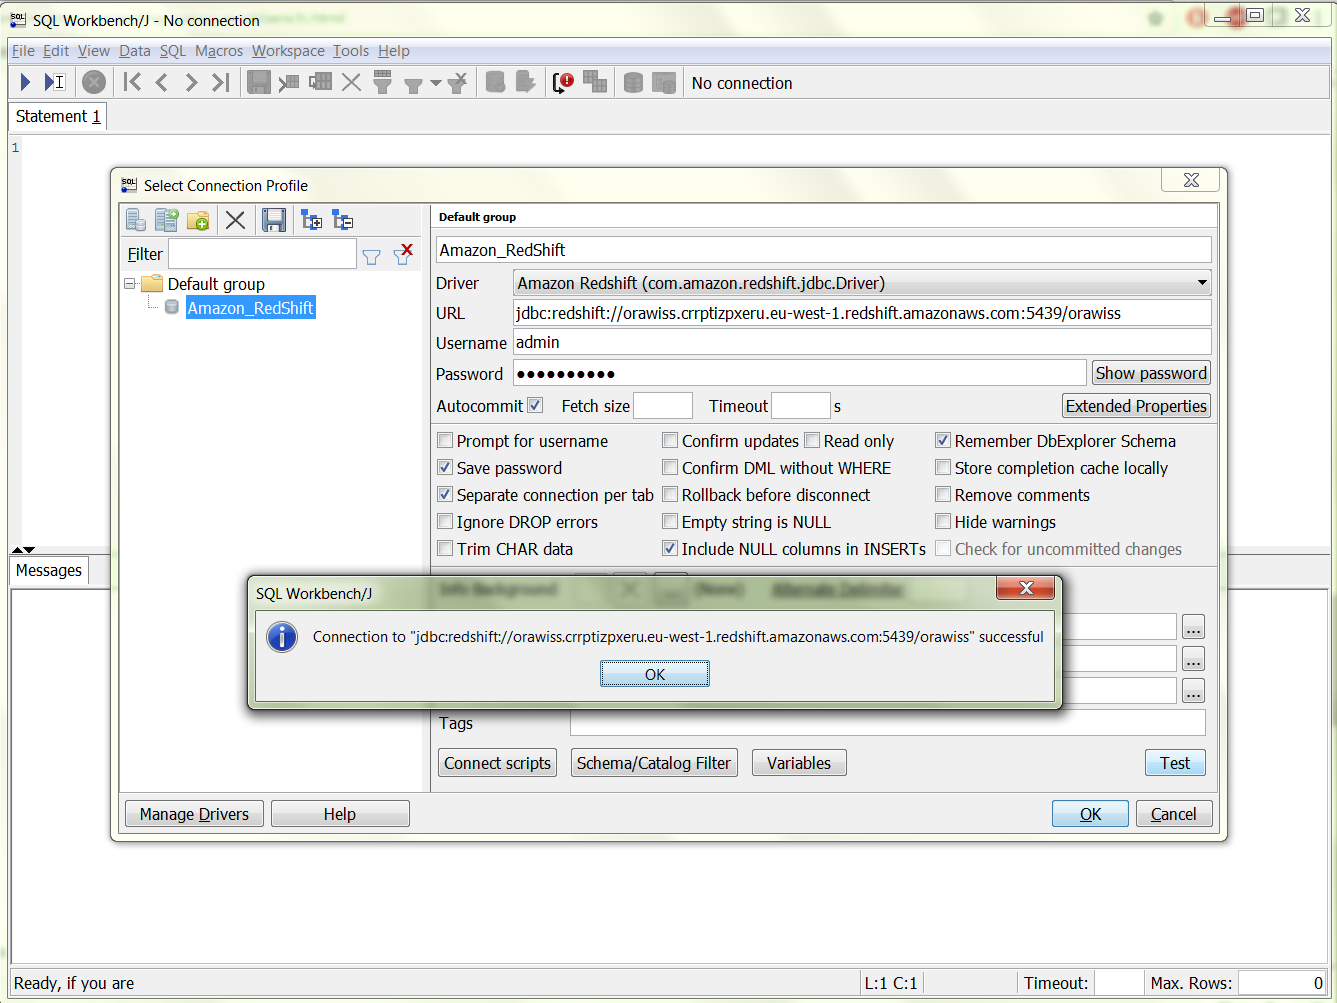The image size is (1337, 1003).
Task: Create a new connection profile icon
Action: point(136,220)
